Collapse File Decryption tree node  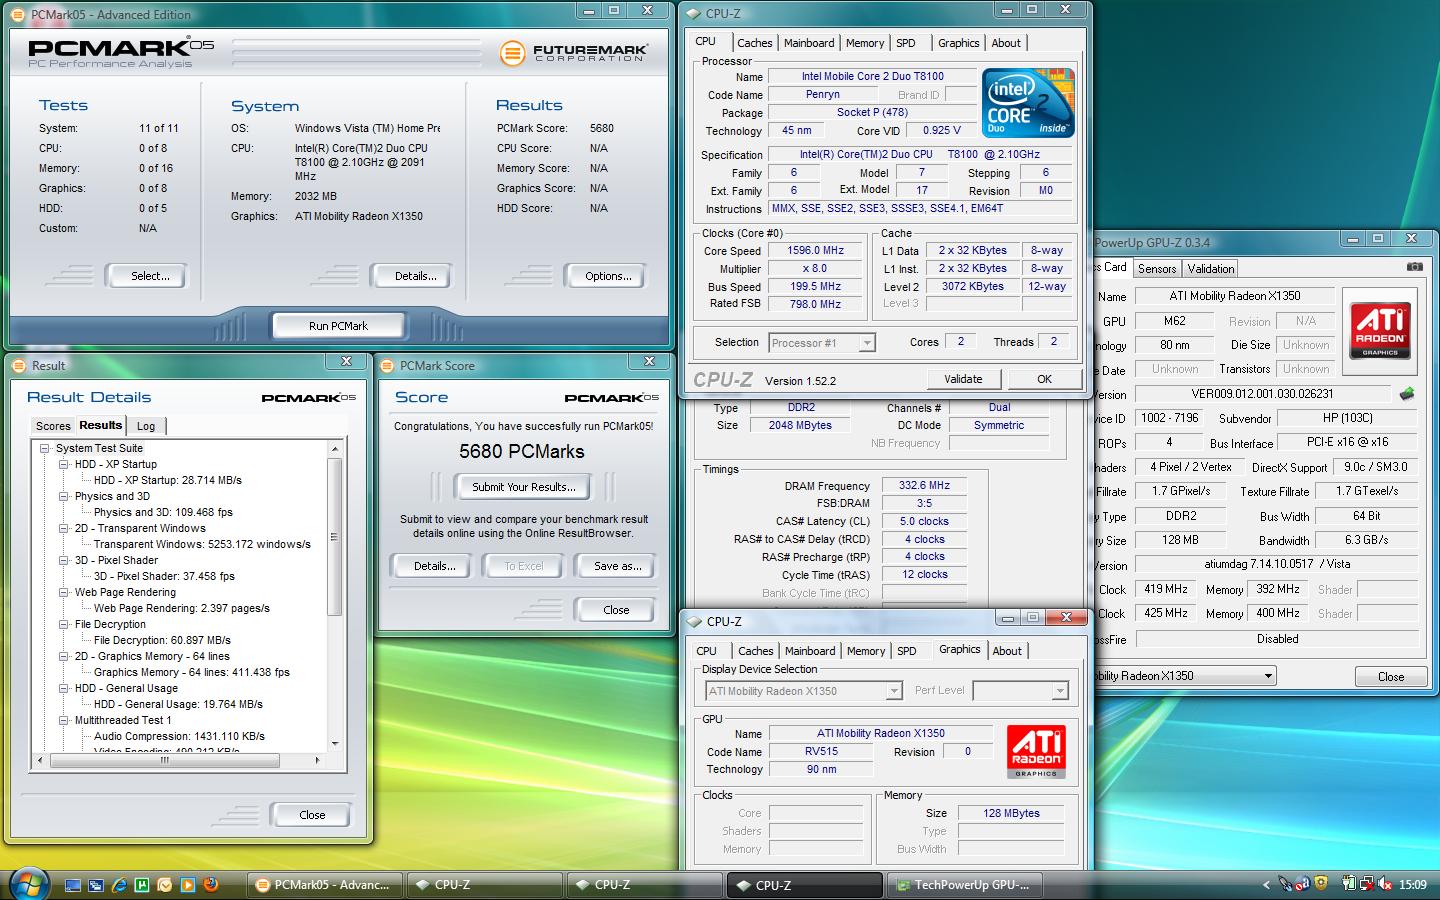pos(64,624)
